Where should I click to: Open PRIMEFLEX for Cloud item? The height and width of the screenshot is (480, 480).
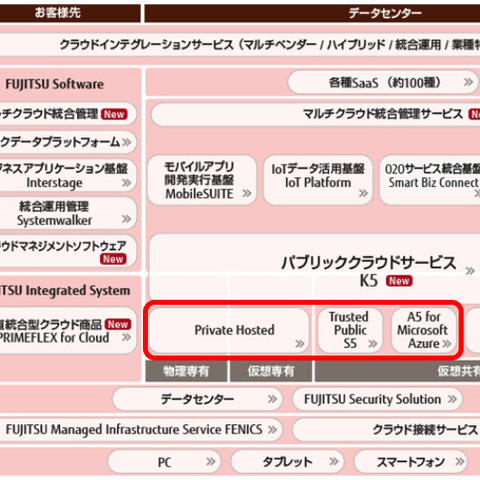click(68, 331)
